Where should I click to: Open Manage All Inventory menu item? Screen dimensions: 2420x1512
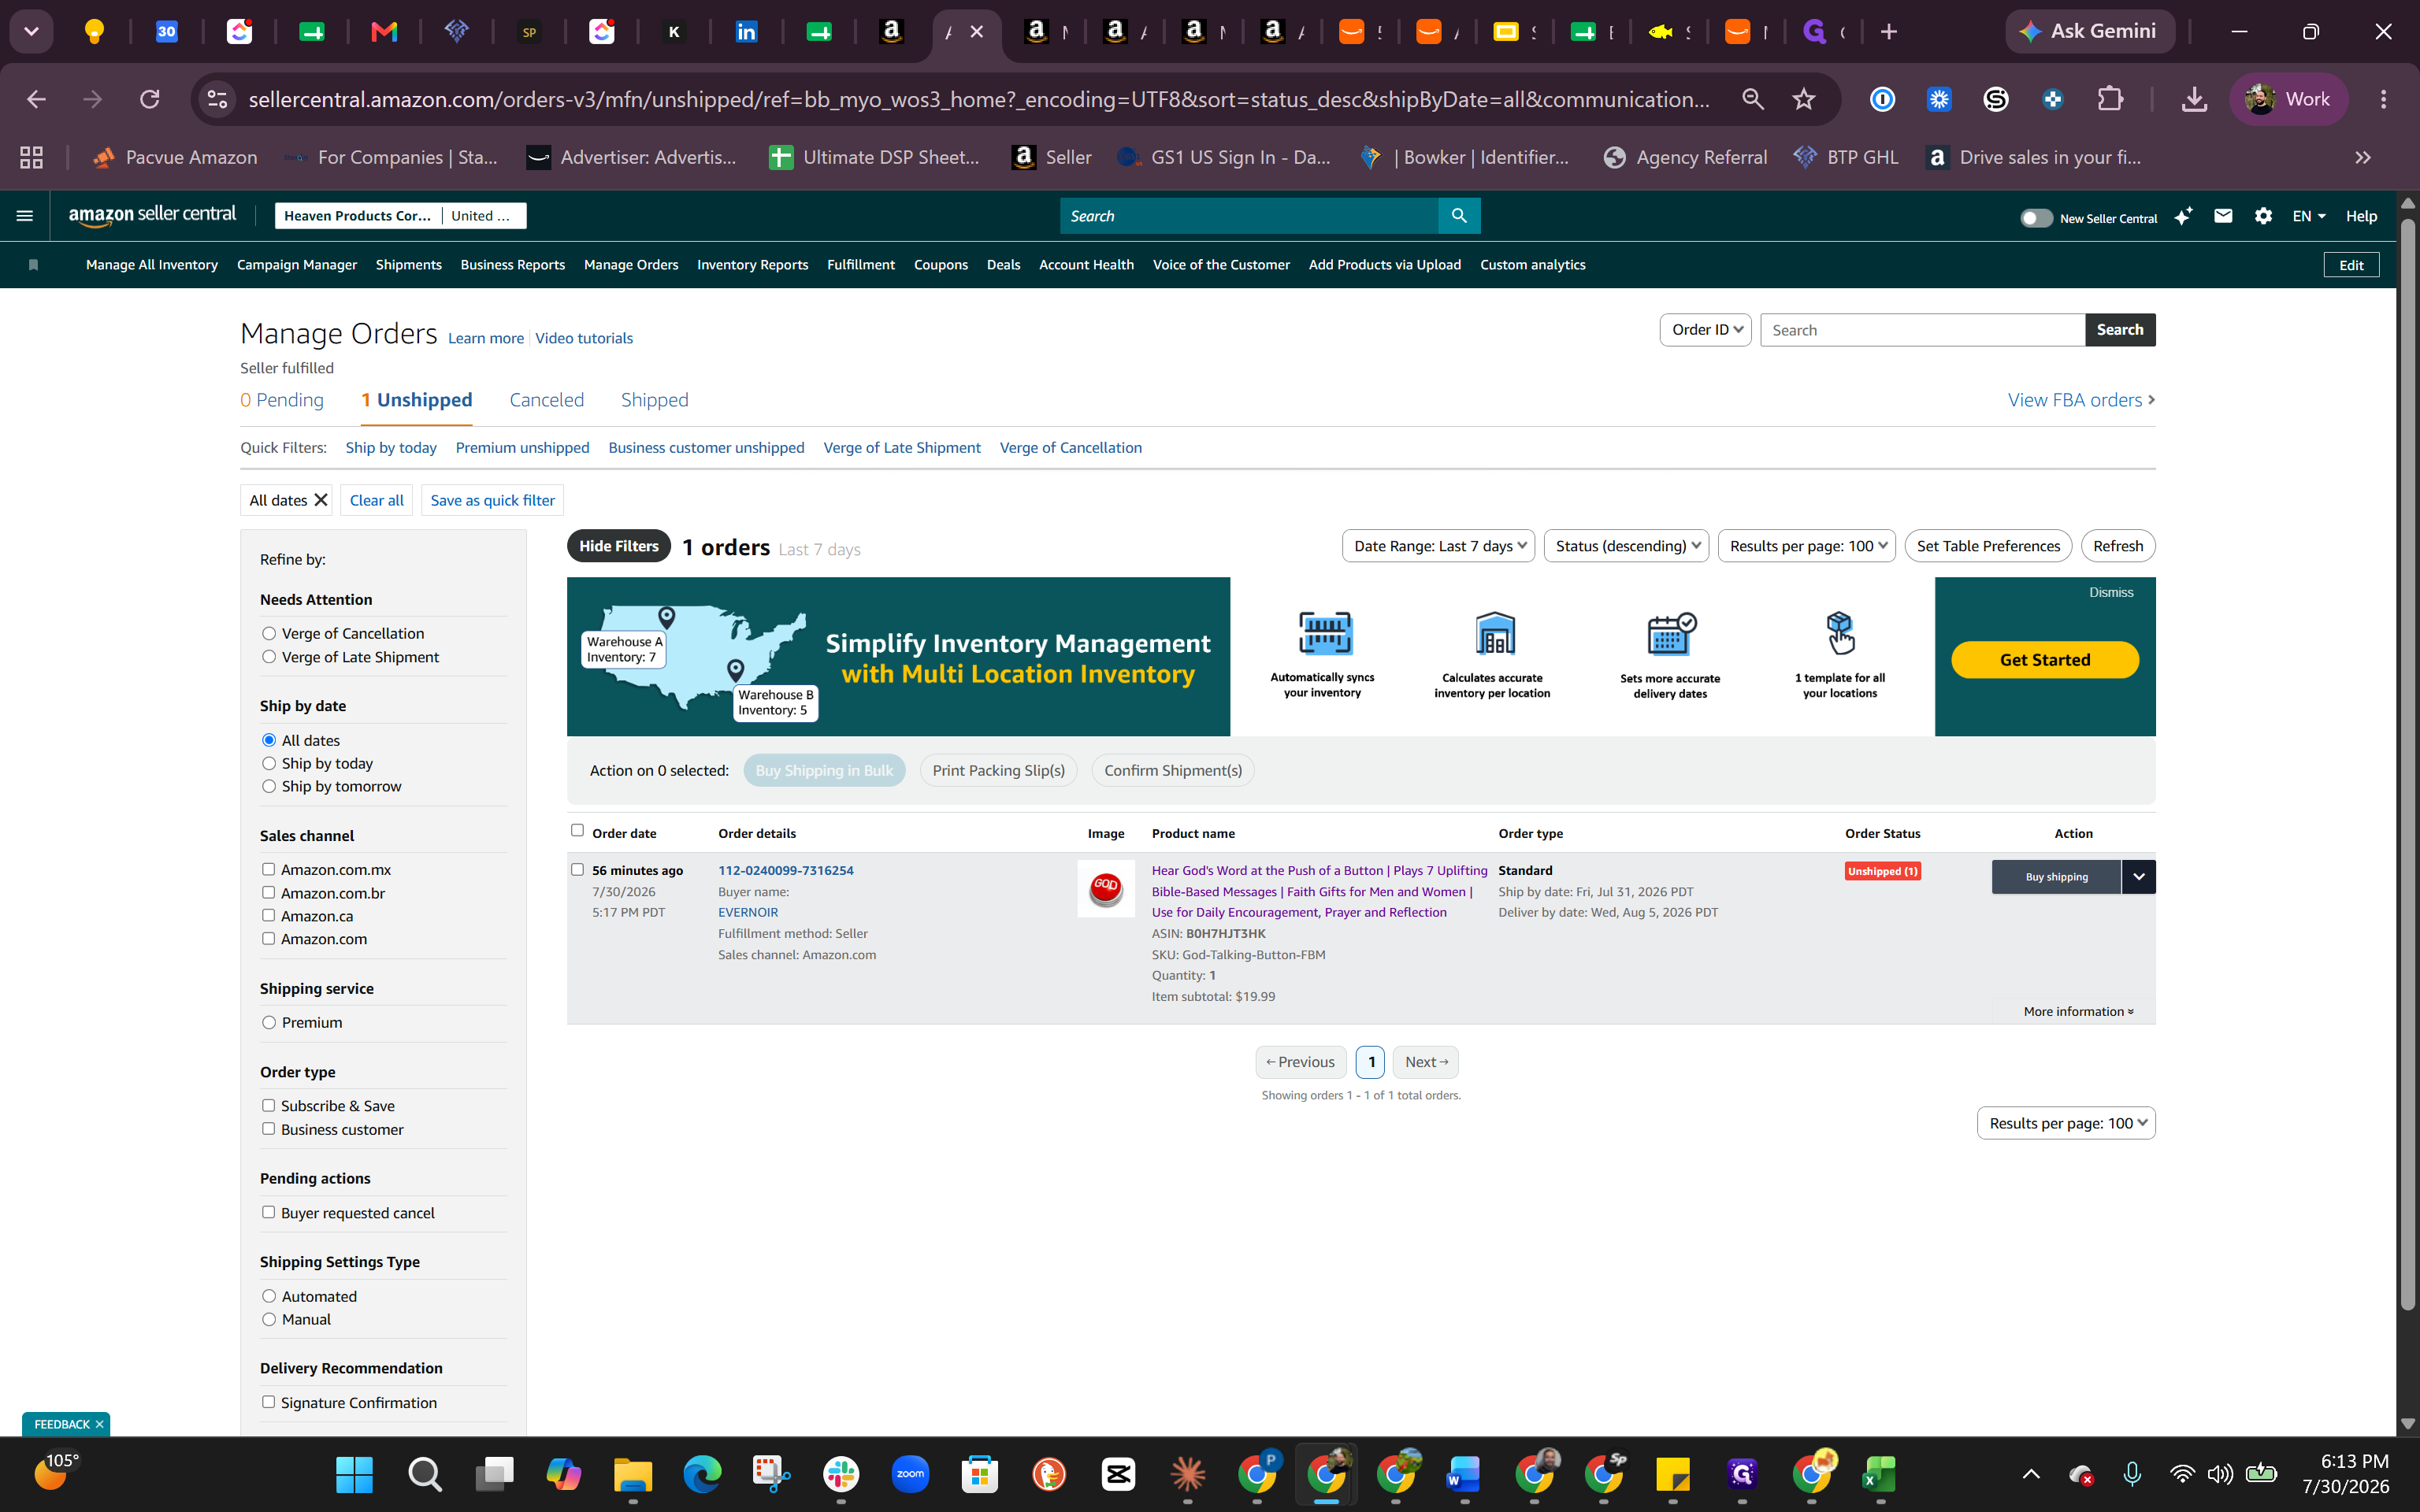tap(152, 265)
